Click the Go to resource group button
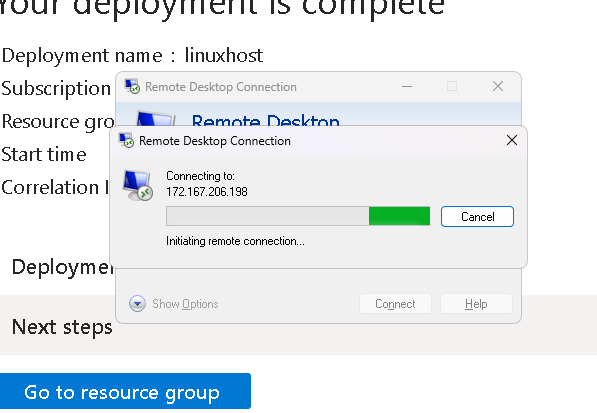Viewport: 597px width, 413px height. [x=125, y=391]
